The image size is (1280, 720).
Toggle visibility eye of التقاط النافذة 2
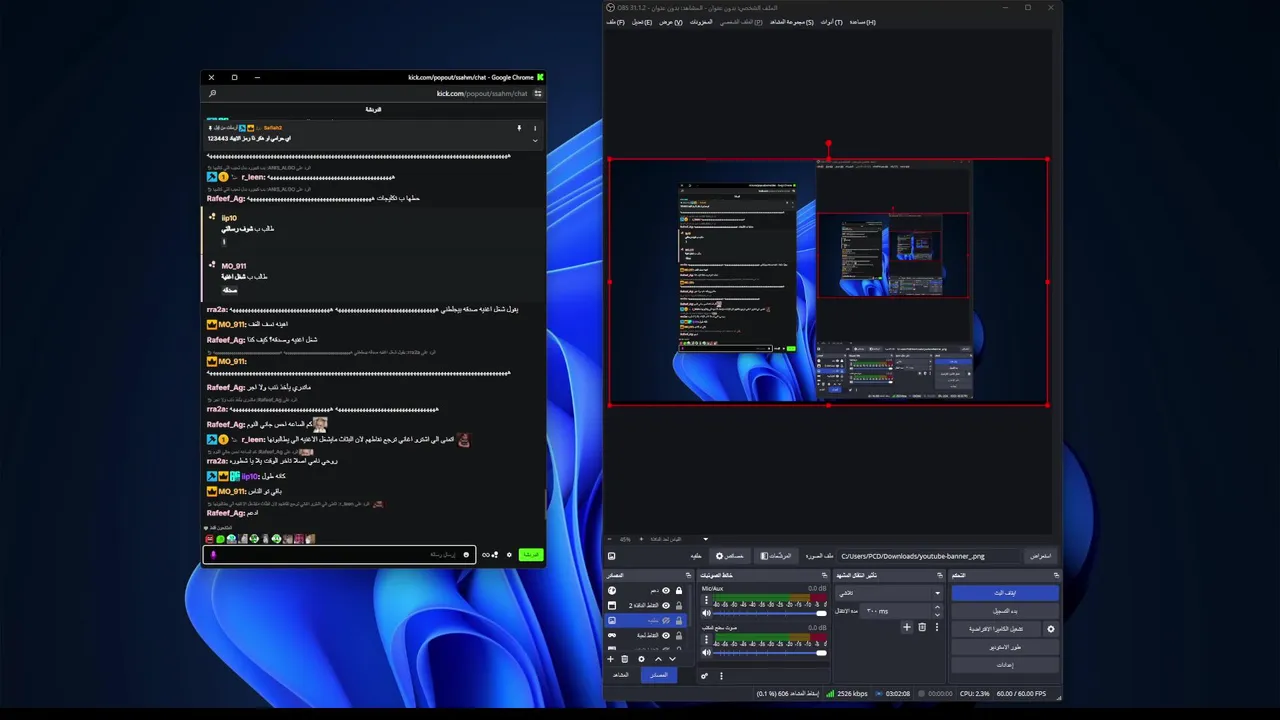(x=666, y=605)
